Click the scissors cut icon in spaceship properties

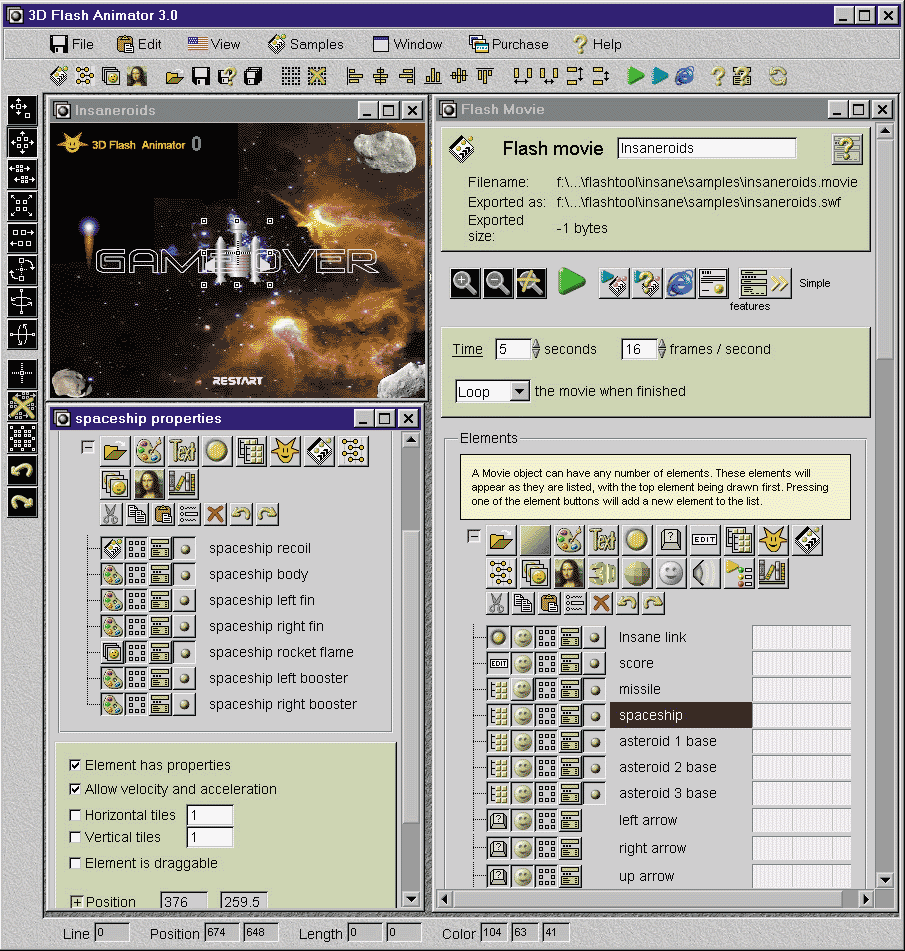click(110, 514)
